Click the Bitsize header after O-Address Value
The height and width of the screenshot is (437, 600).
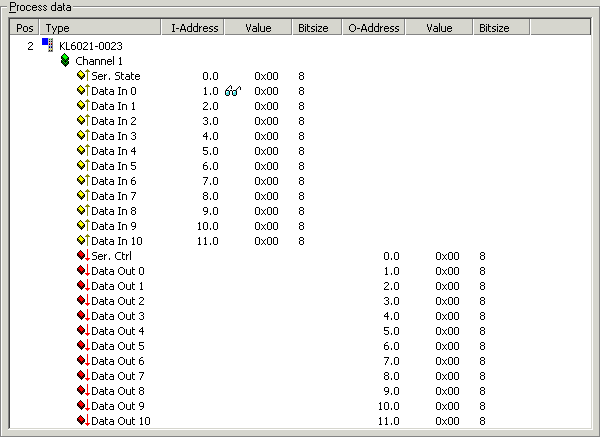(x=502, y=28)
